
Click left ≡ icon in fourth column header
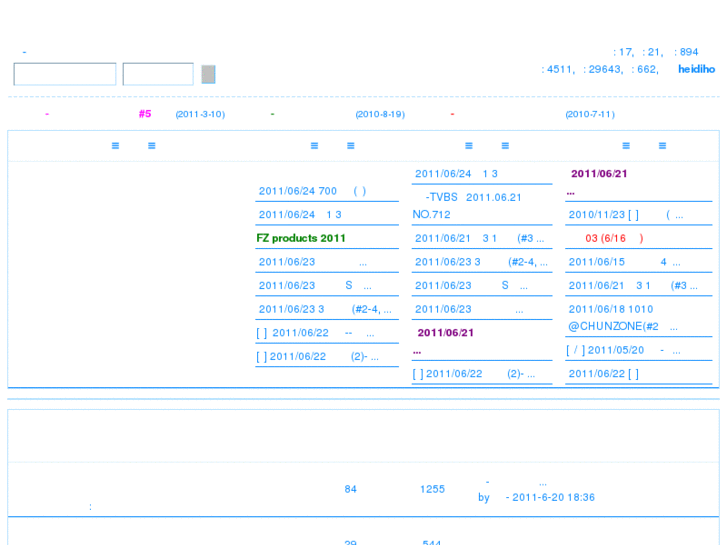626,146
